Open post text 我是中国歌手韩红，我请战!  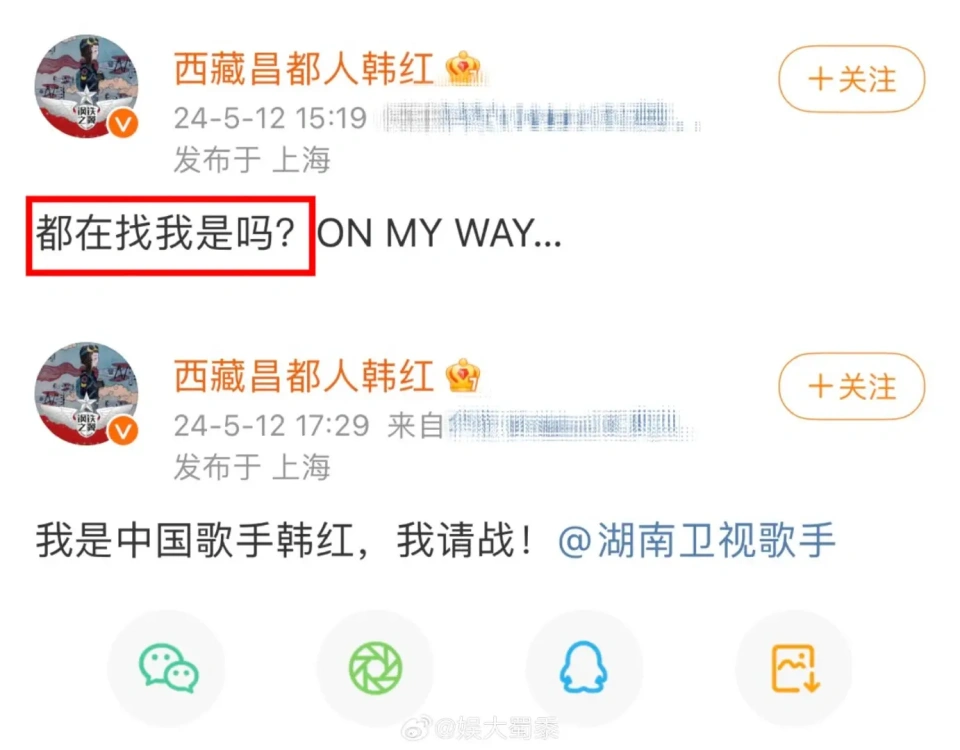pos(285,540)
